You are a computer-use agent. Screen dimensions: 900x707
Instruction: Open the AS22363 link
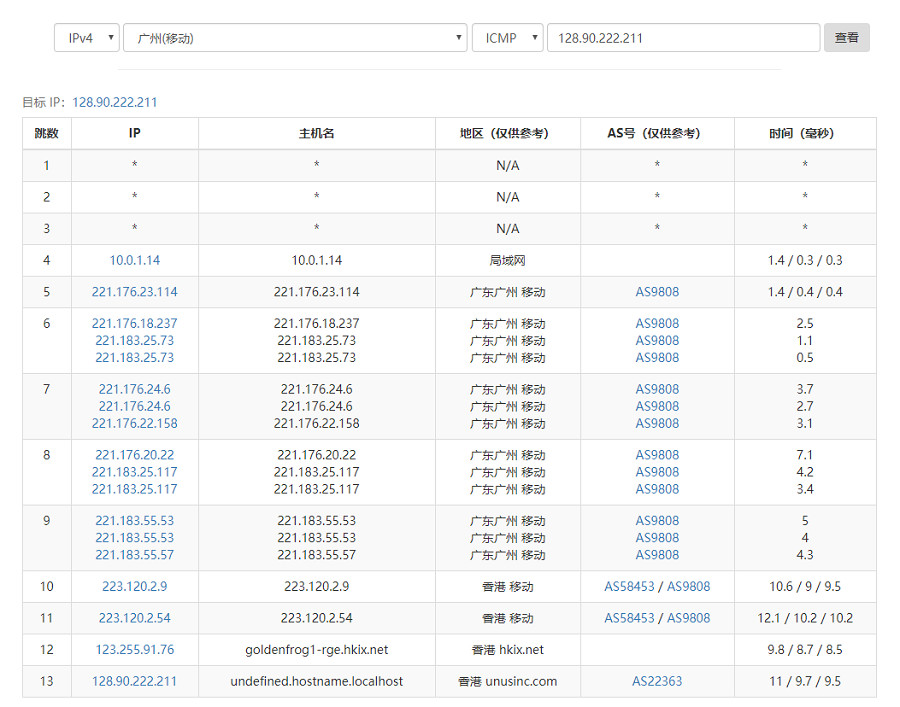(657, 681)
